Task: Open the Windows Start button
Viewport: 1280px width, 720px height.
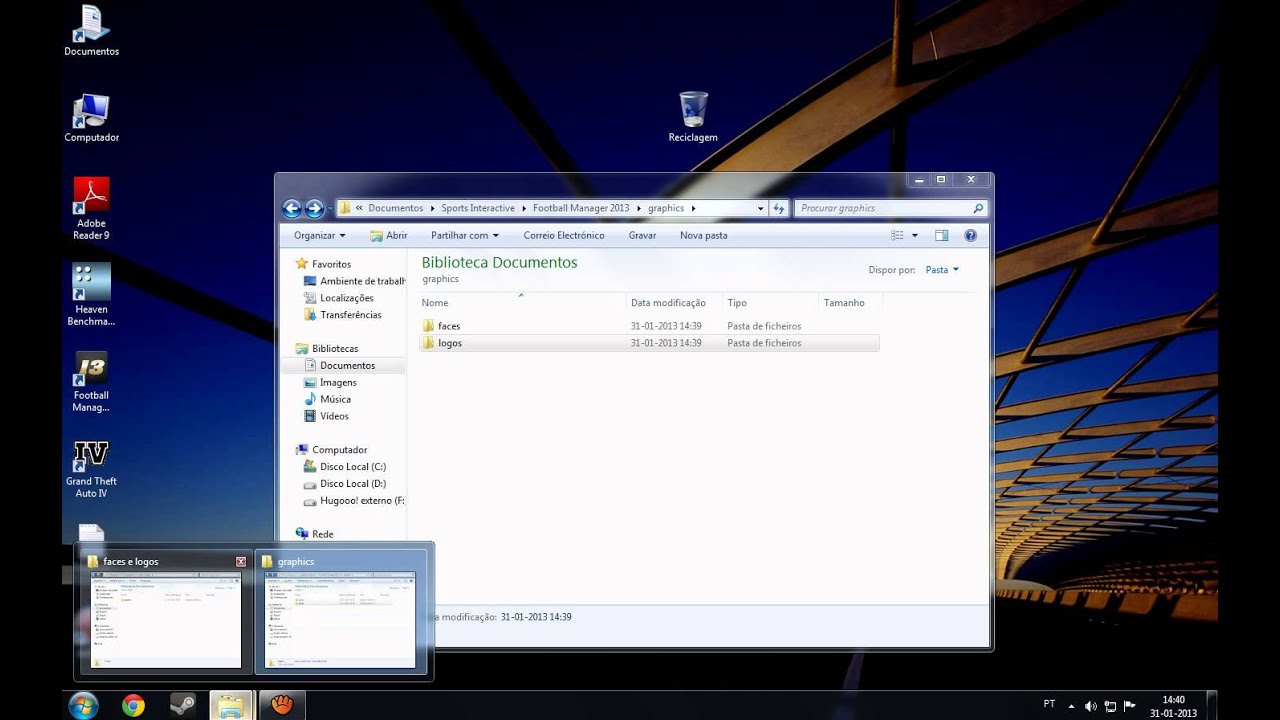Action: click(83, 705)
